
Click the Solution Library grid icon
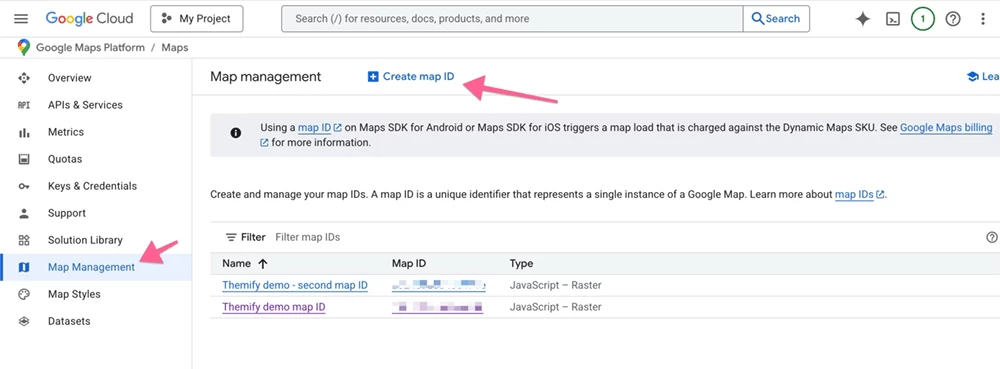[24, 240]
